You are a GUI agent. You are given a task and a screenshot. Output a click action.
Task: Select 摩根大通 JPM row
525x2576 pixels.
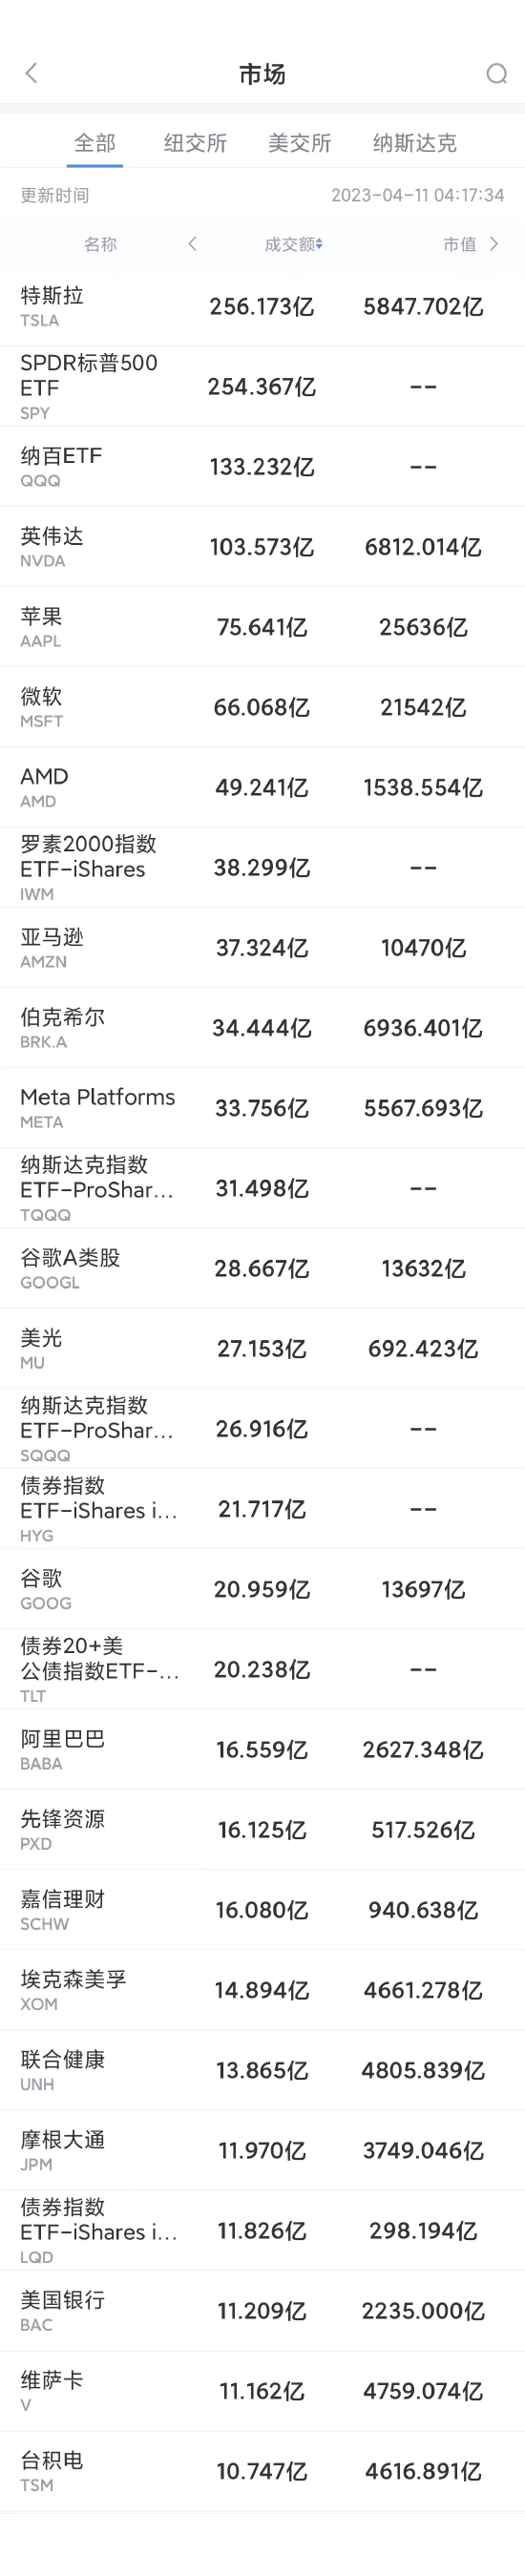[262, 2150]
